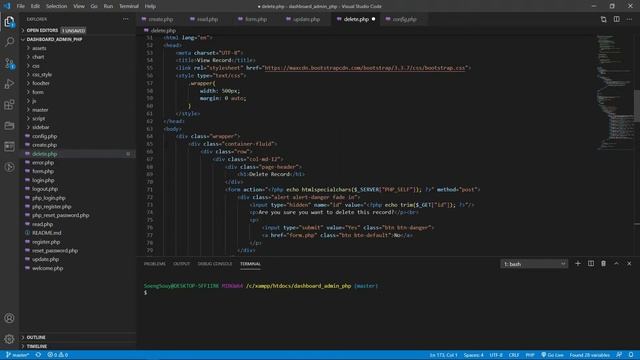640x360 pixels.
Task: Switch to the Debug Console panel tab
Action: (x=215, y=264)
